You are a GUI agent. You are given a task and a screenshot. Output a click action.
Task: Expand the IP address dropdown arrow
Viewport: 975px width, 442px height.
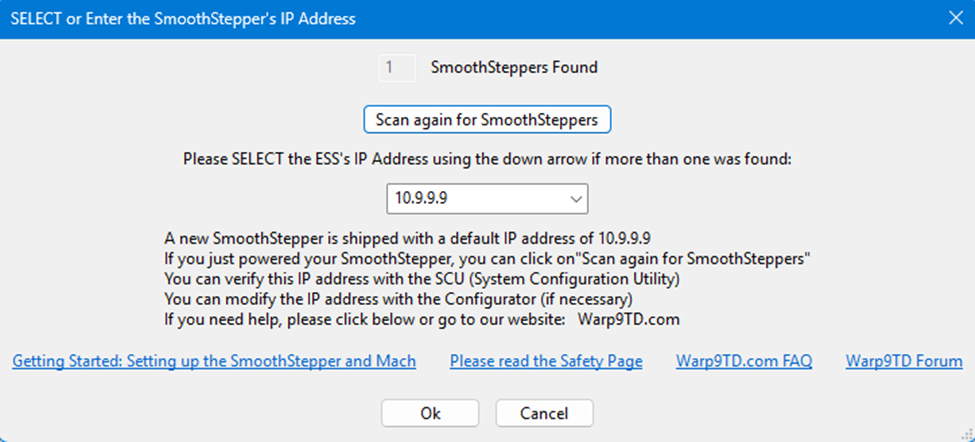[576, 199]
